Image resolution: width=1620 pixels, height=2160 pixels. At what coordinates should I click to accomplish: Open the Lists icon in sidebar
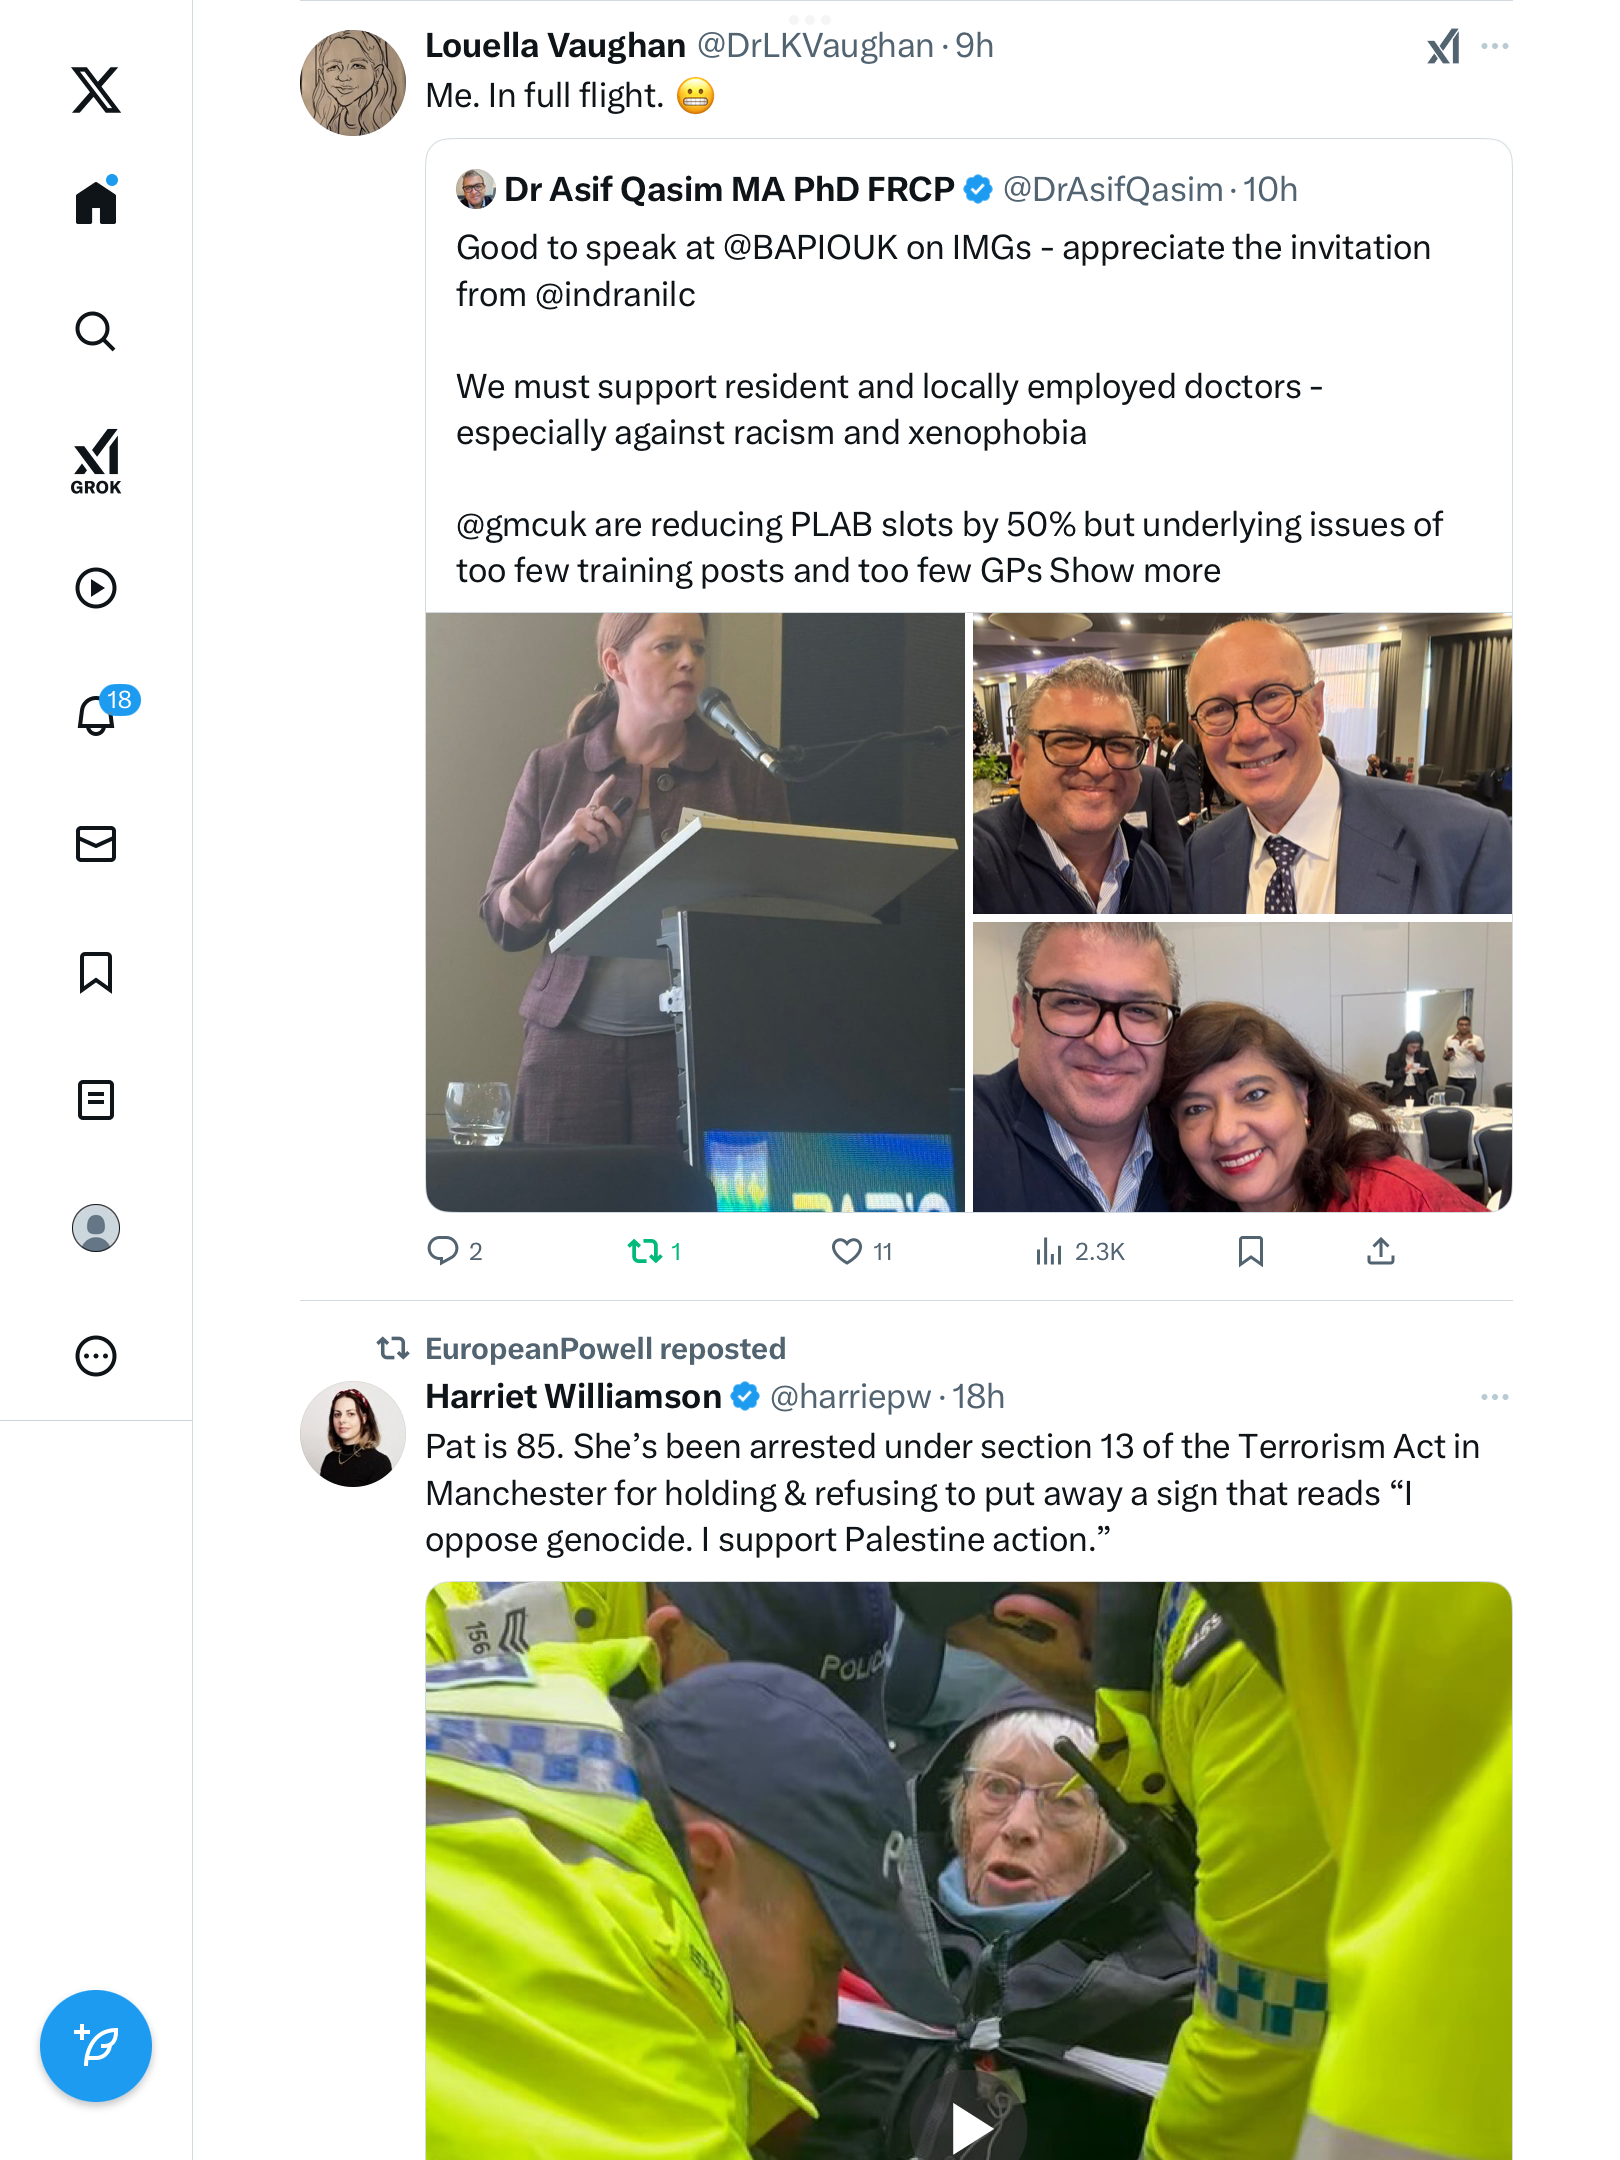point(96,1100)
